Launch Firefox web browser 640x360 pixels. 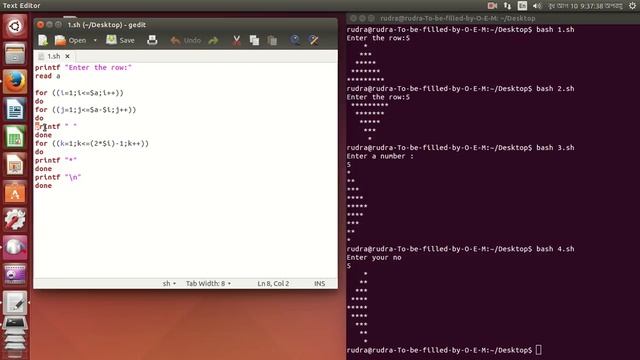(15, 81)
